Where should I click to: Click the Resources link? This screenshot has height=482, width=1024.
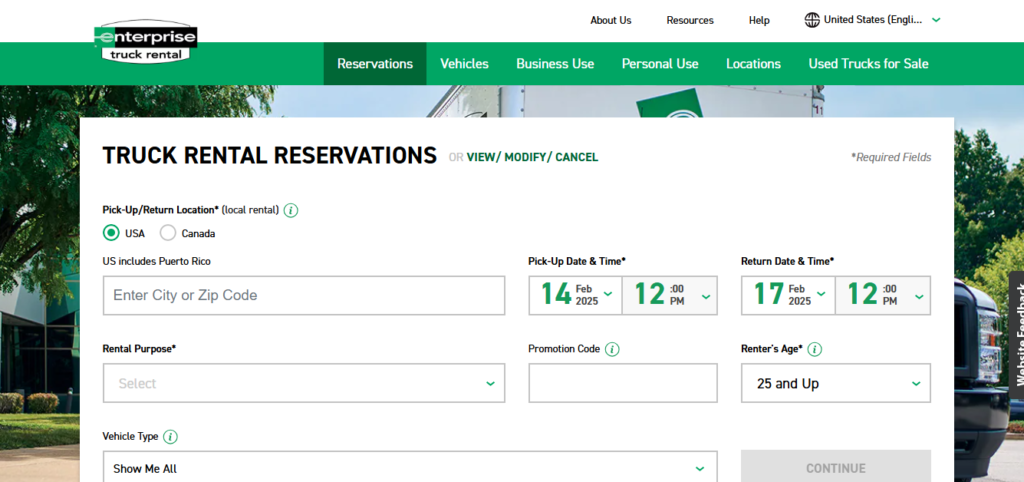(690, 20)
